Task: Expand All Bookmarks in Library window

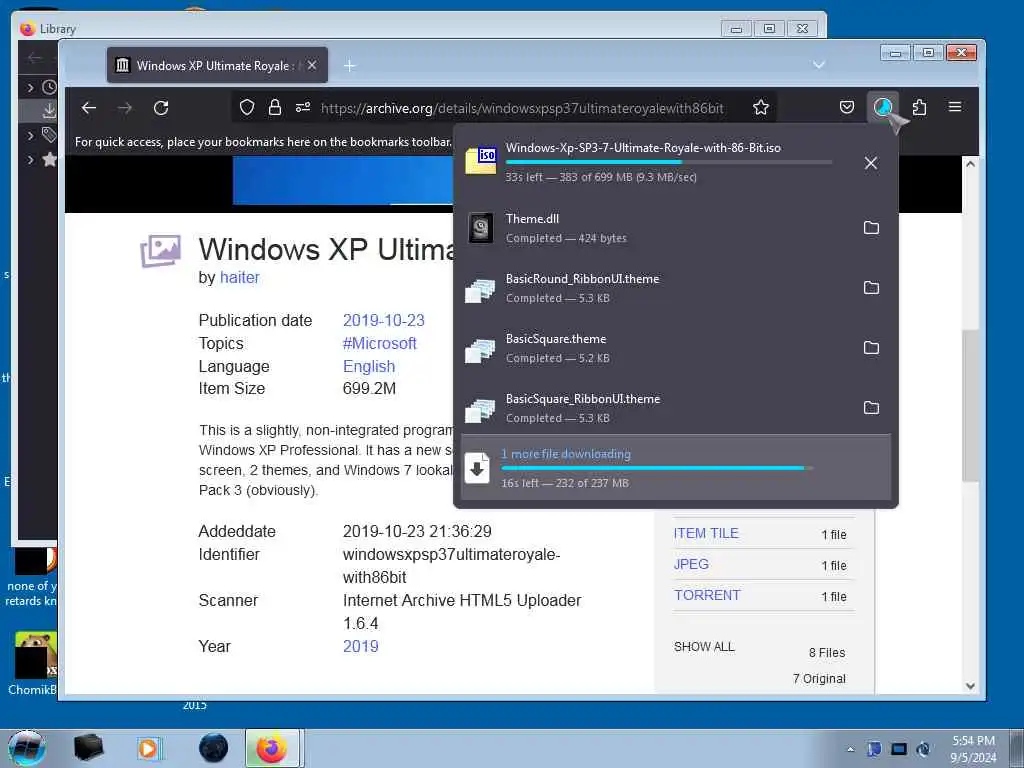Action: [x=30, y=159]
